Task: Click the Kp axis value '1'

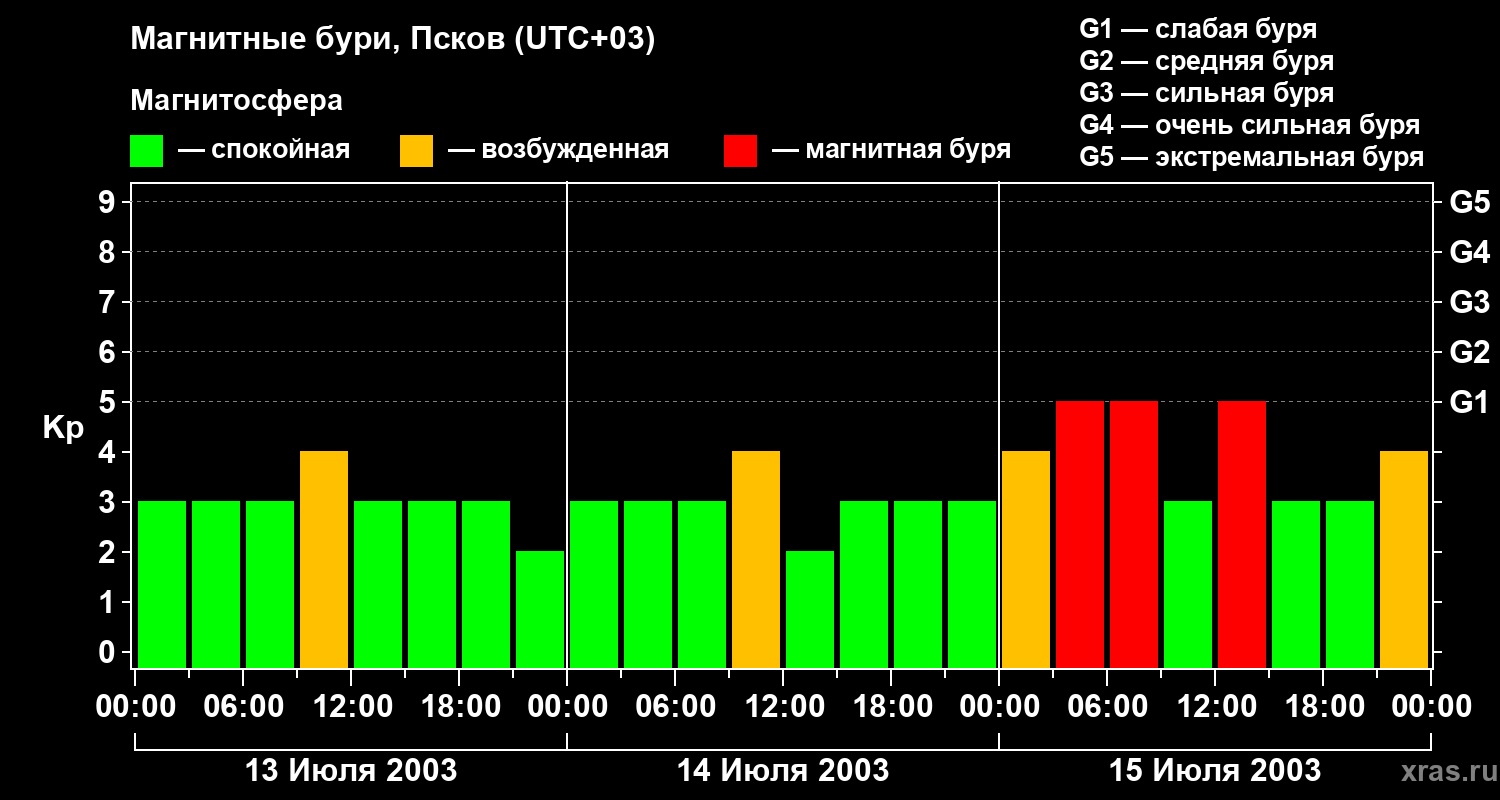Action: pyautogui.click(x=109, y=602)
